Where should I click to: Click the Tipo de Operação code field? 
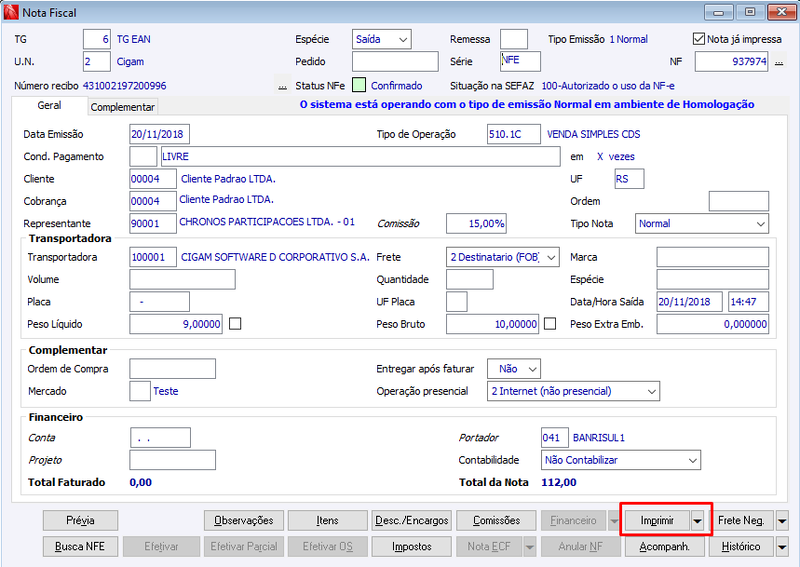(x=514, y=134)
